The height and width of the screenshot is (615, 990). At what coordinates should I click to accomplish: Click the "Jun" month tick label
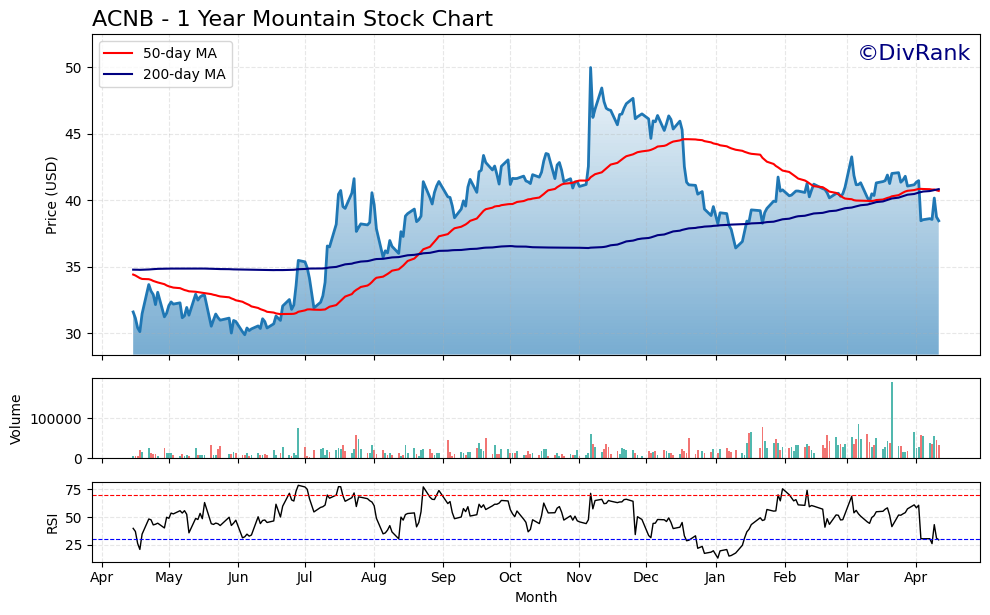[x=238, y=577]
